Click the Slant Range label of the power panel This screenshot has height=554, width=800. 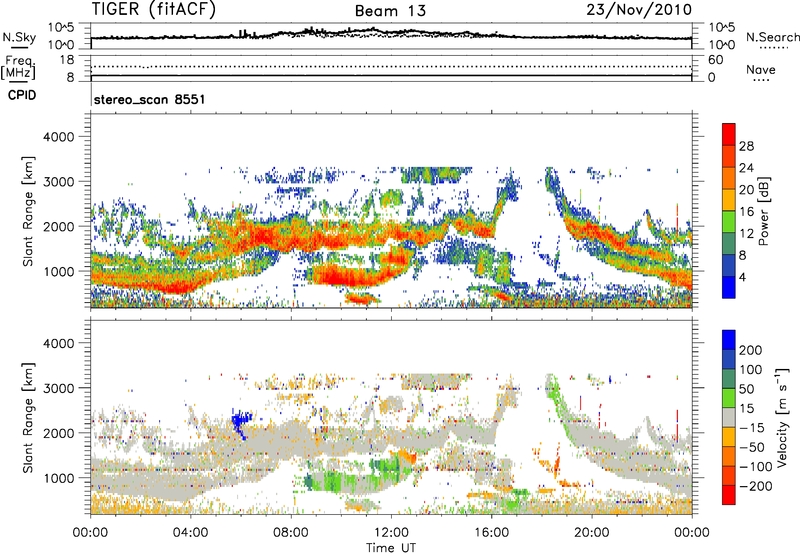click(28, 211)
